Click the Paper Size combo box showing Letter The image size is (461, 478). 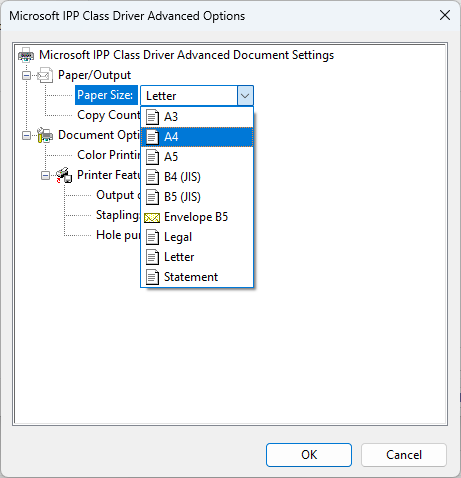pyautogui.click(x=197, y=96)
